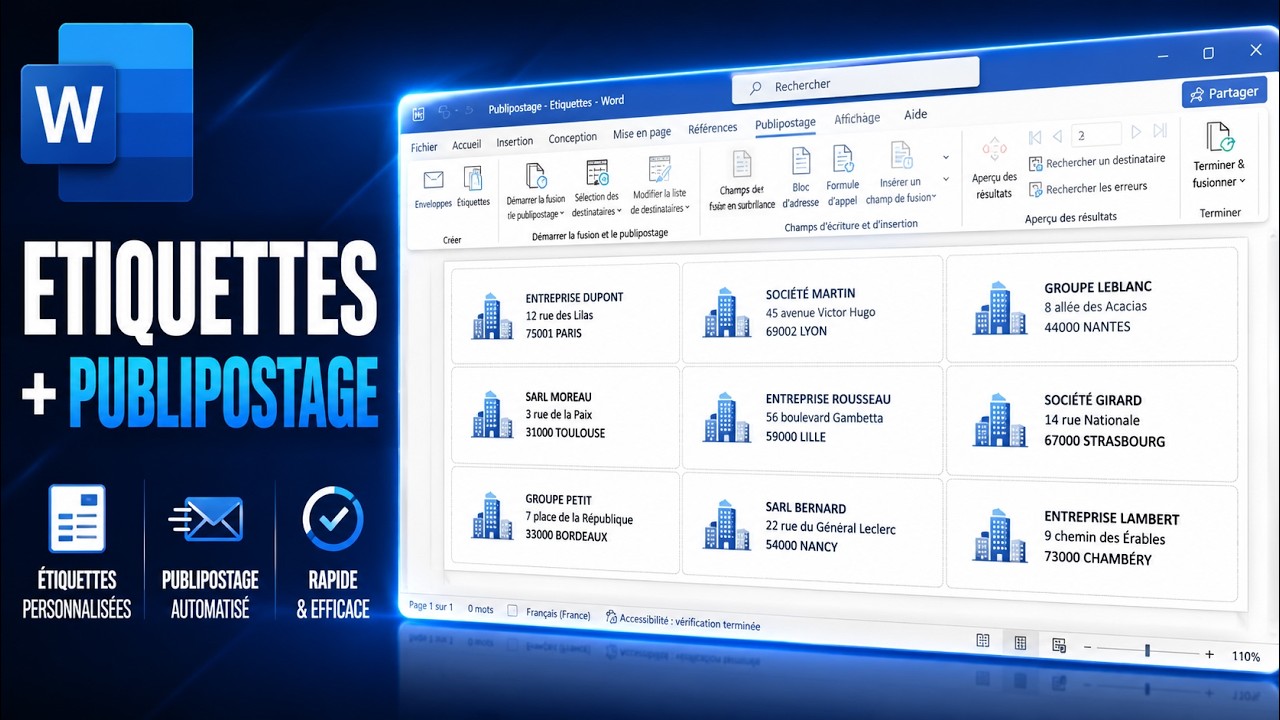Open Accessibilité : vérification terminée status

(x=683, y=622)
